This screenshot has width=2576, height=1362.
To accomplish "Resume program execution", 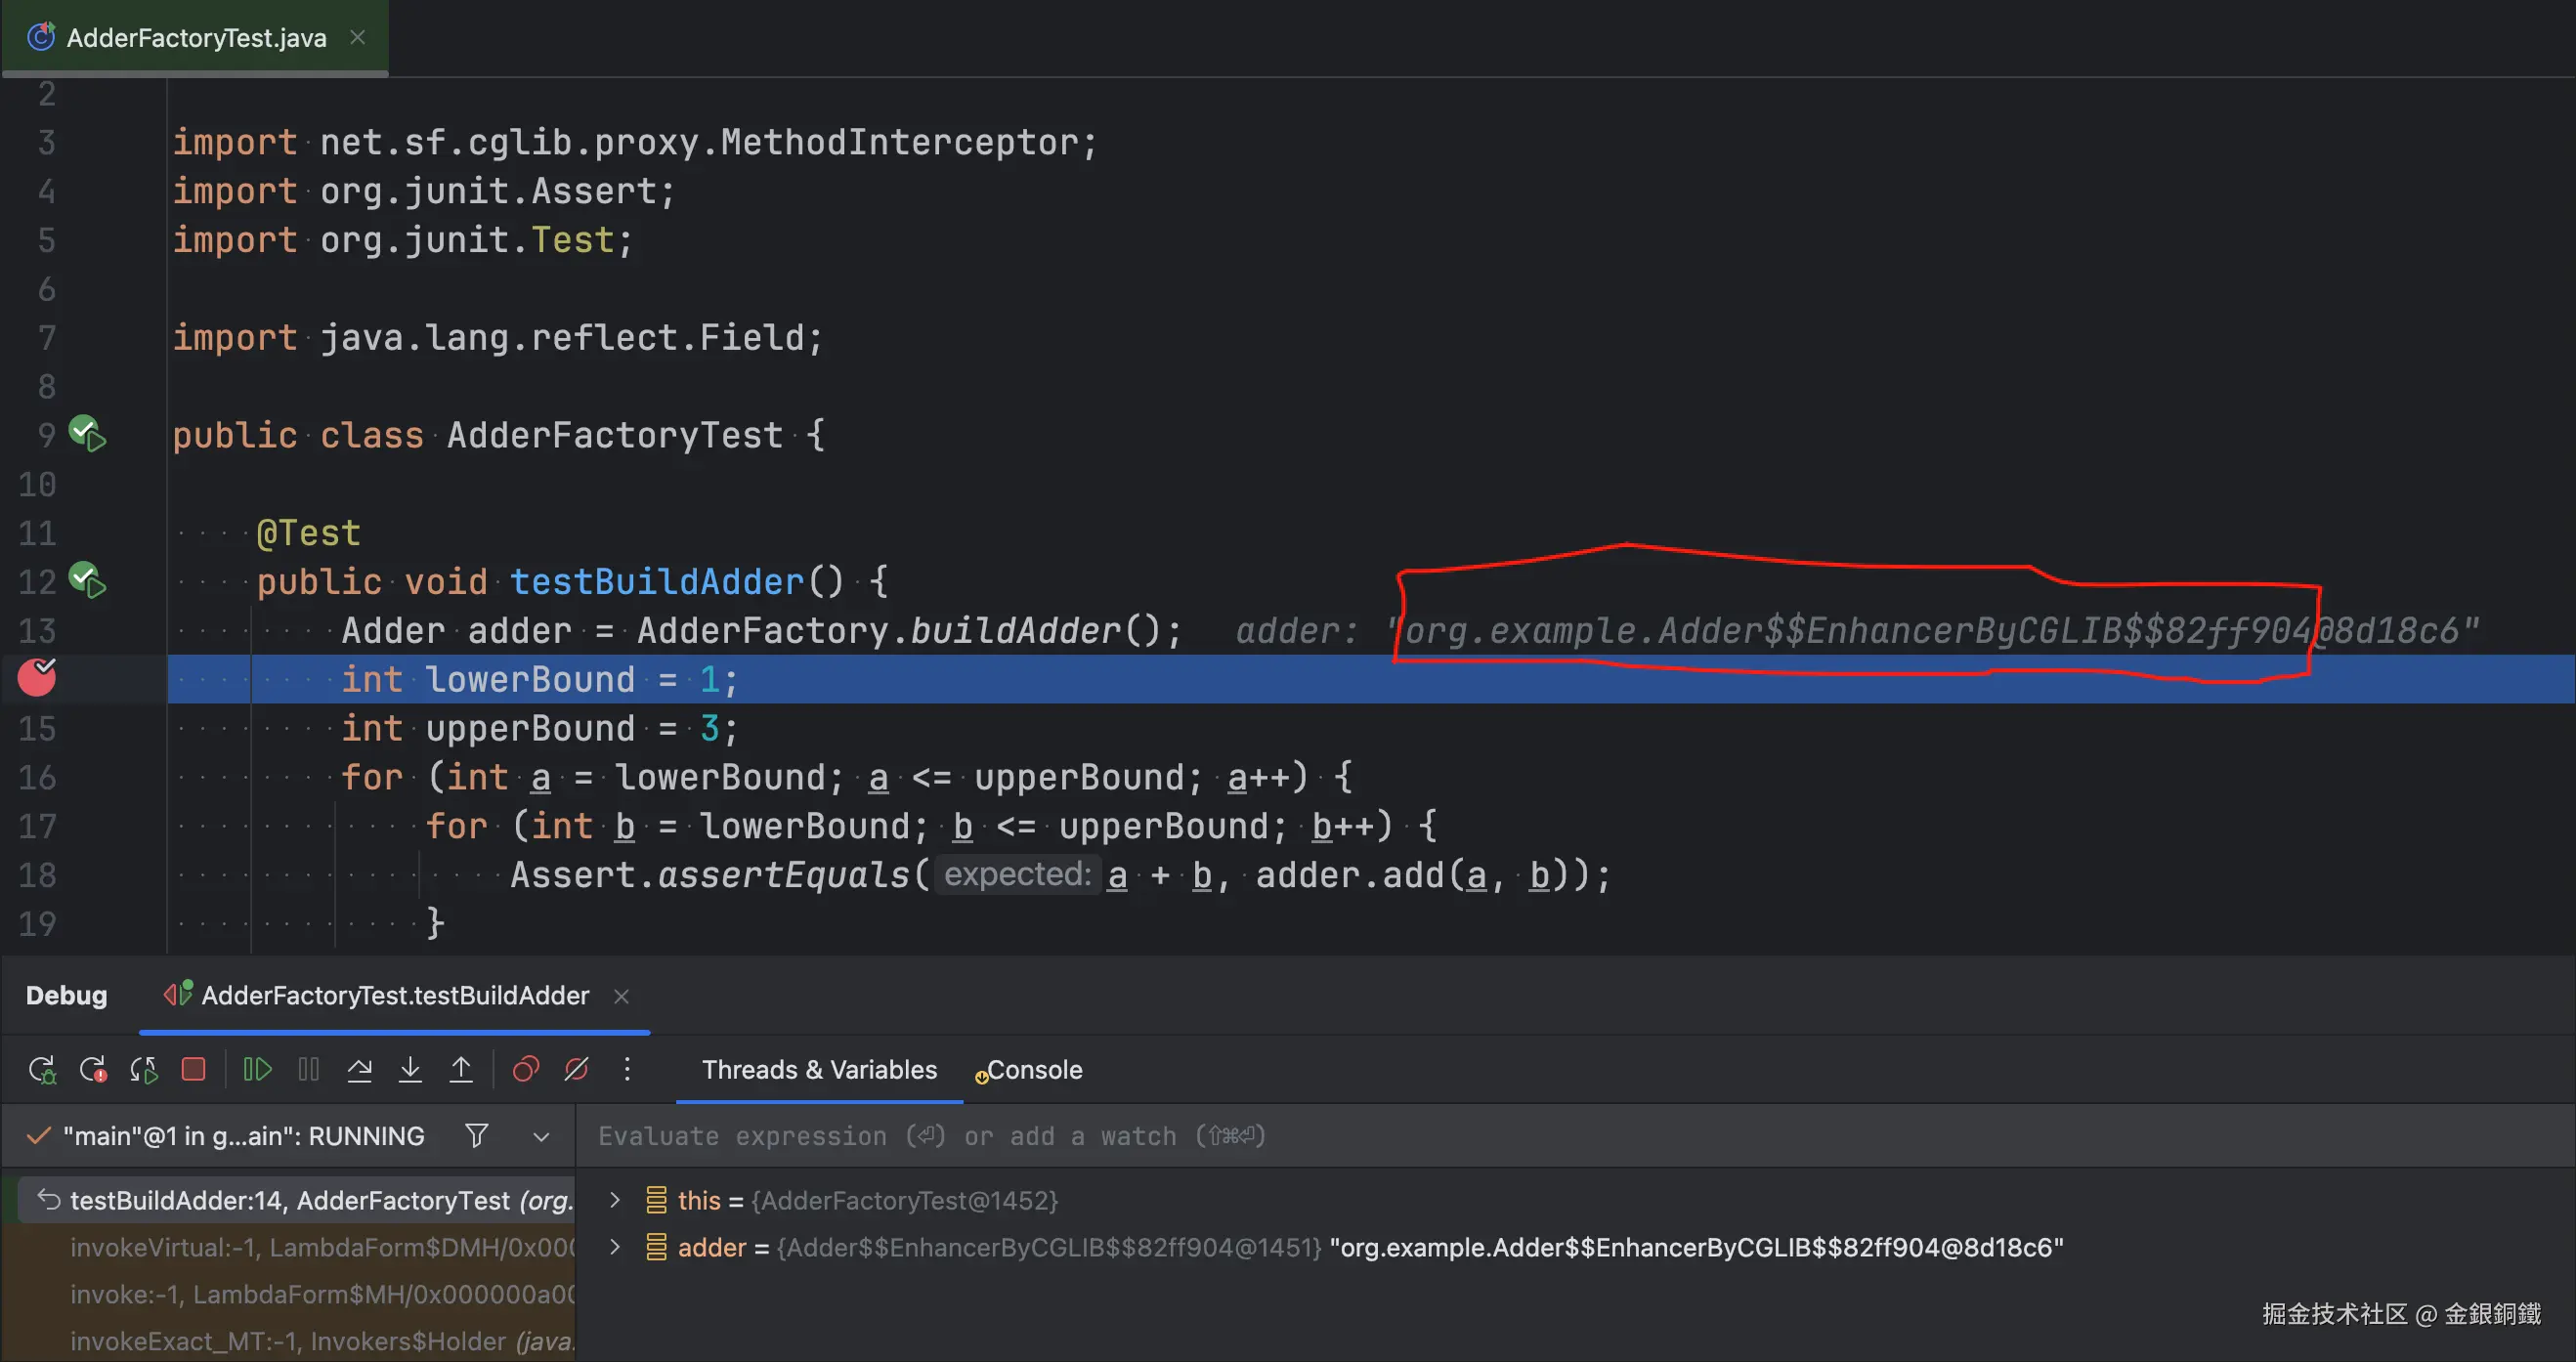I will click(x=257, y=1070).
